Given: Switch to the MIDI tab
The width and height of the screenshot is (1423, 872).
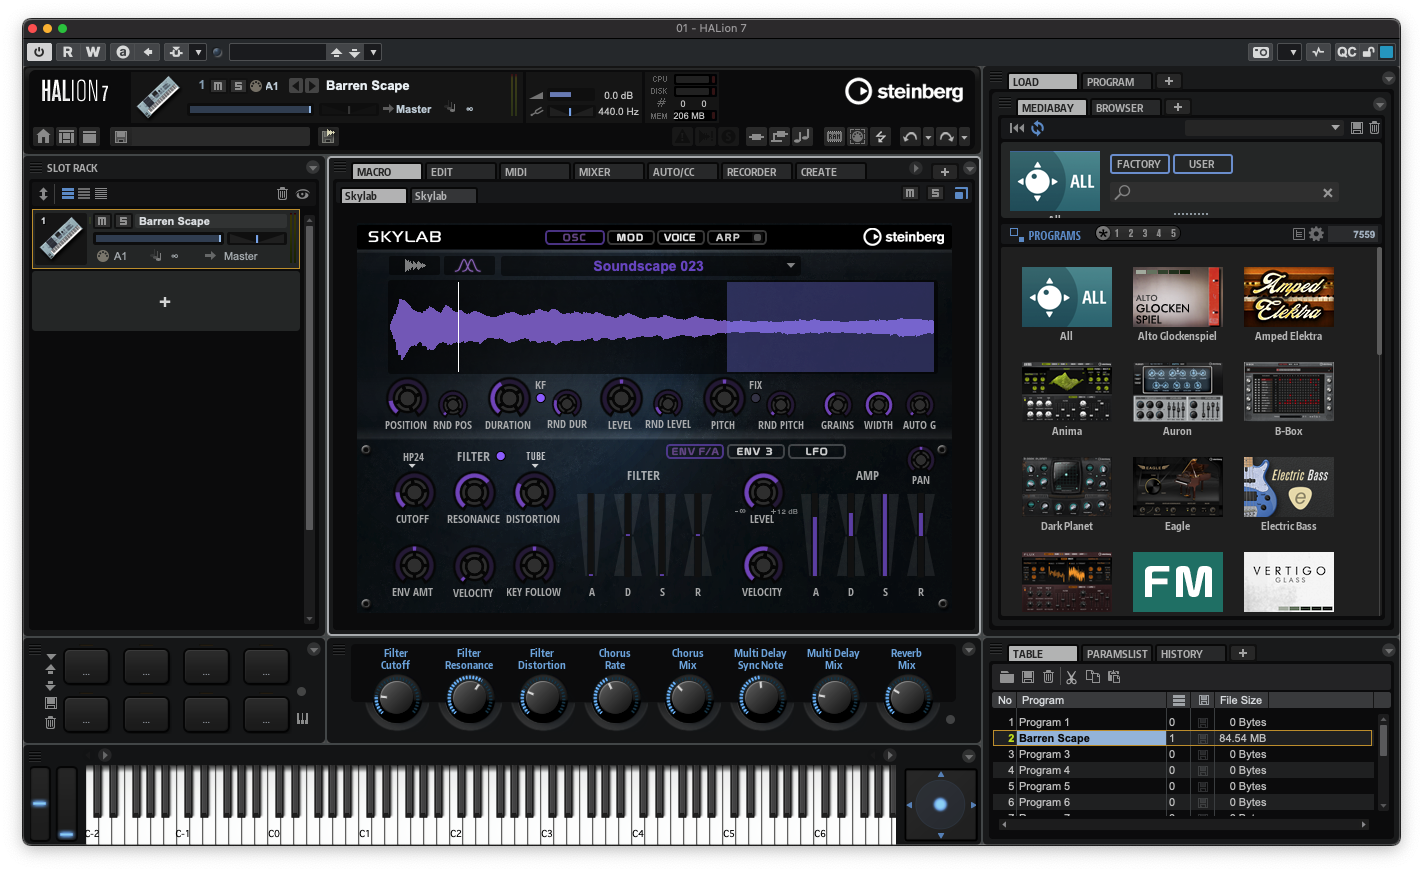Looking at the screenshot, I should [534, 172].
